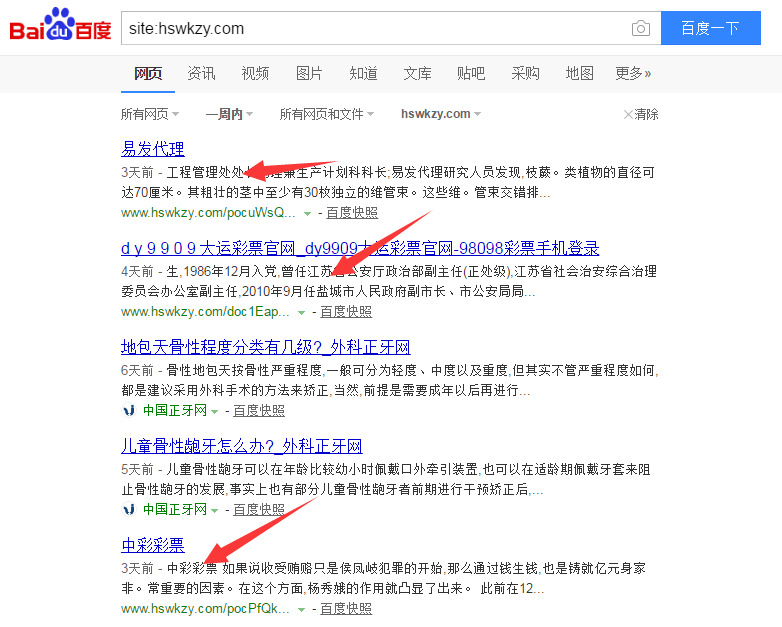Expand arrow after 中国正牙网 under 地包天骨性 result
Image resolution: width=782 pixels, height=627 pixels.
tap(214, 412)
